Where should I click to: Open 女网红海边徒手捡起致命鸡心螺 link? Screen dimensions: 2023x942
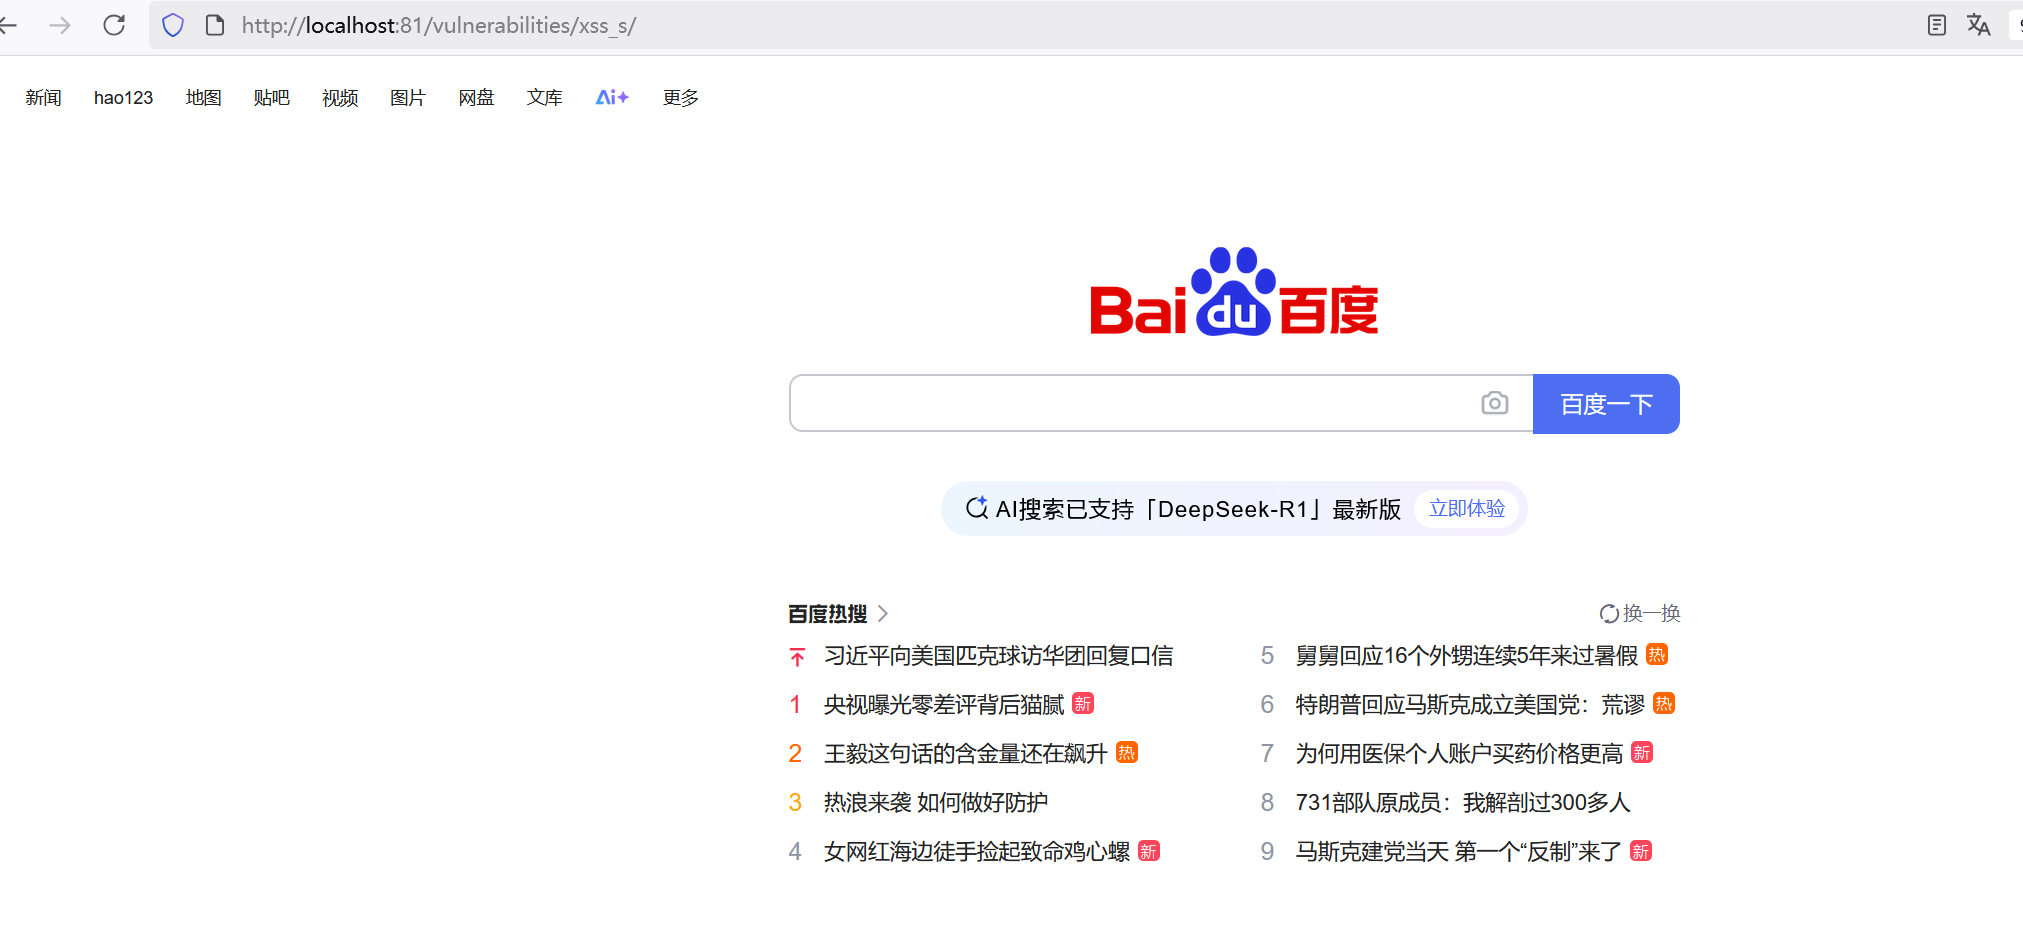point(977,851)
